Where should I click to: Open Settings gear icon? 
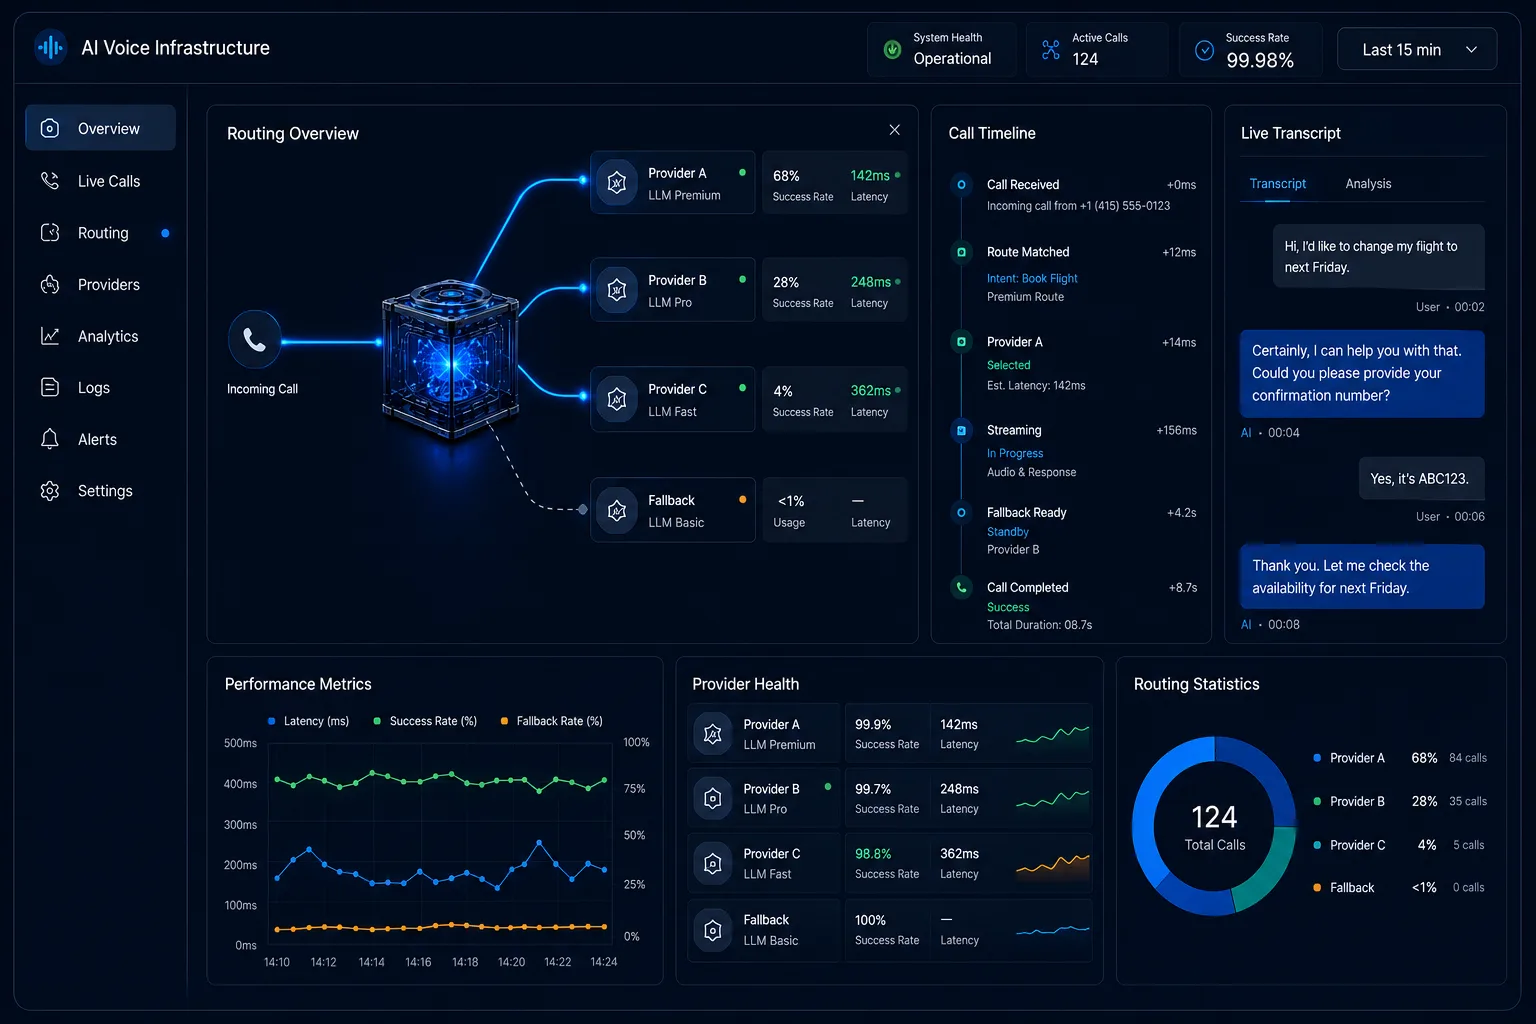[50, 491]
